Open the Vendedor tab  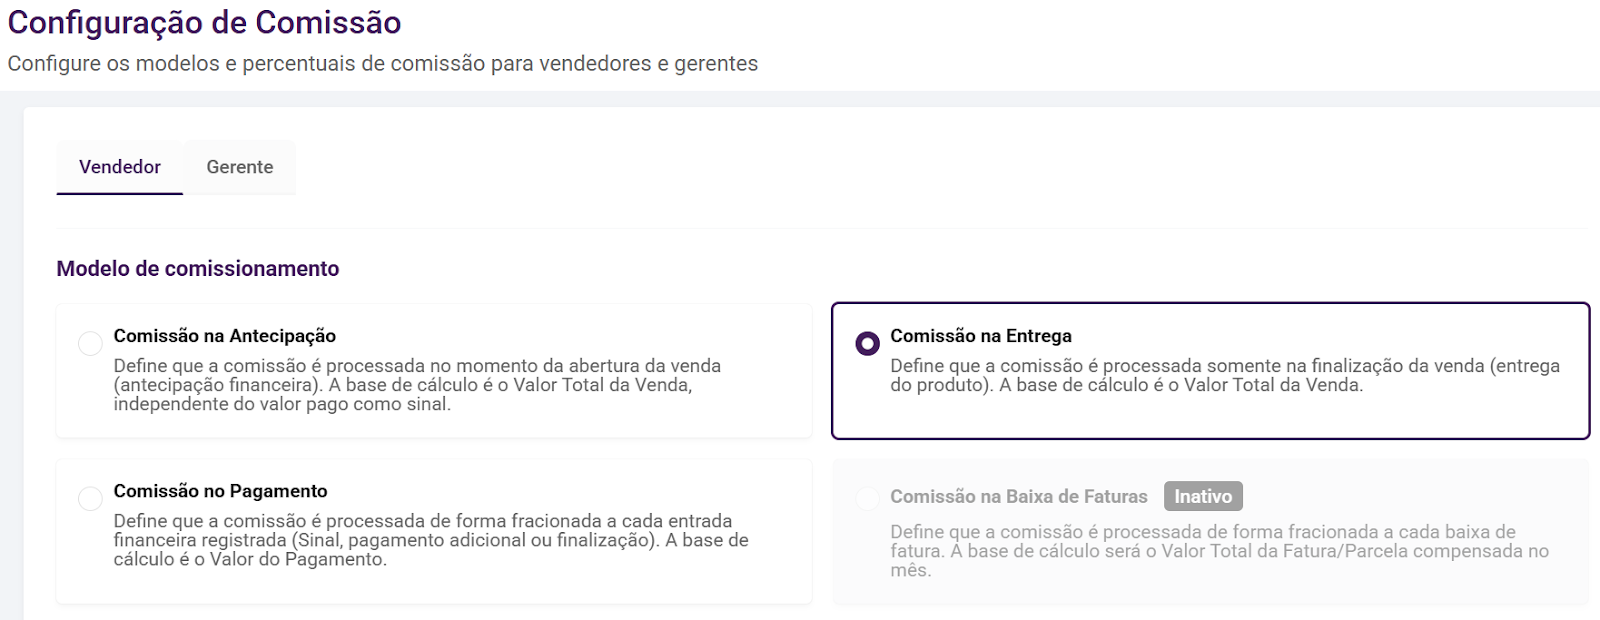[120, 167]
